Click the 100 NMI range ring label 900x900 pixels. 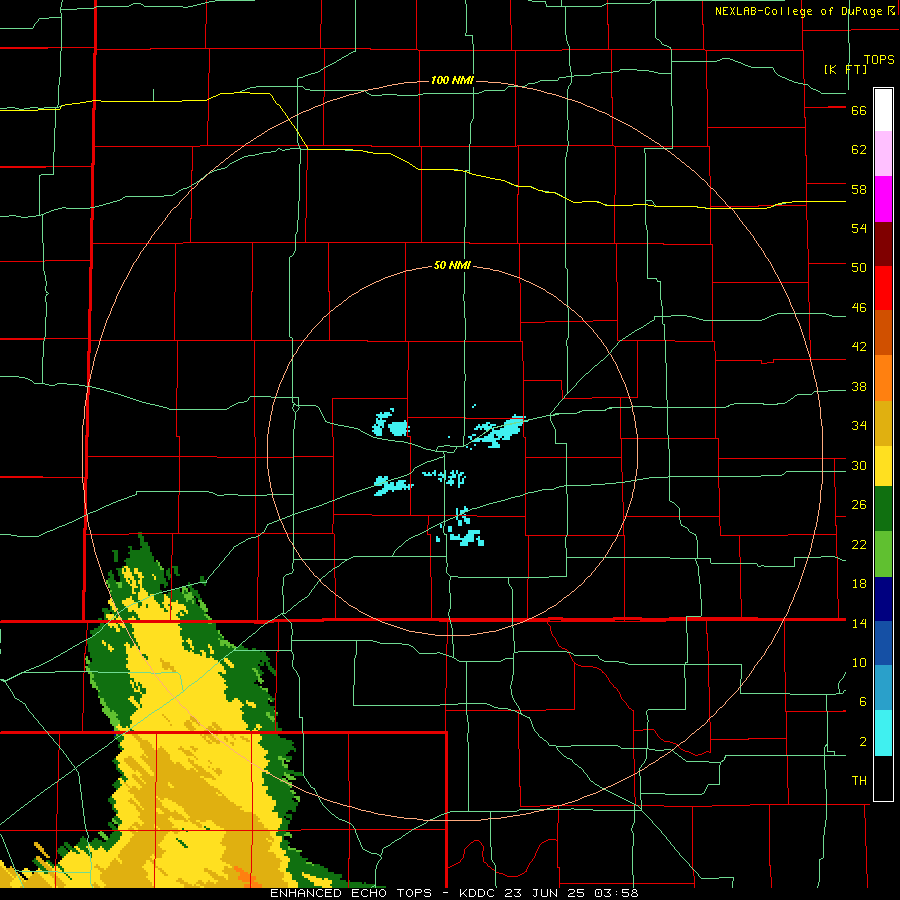tap(452, 80)
